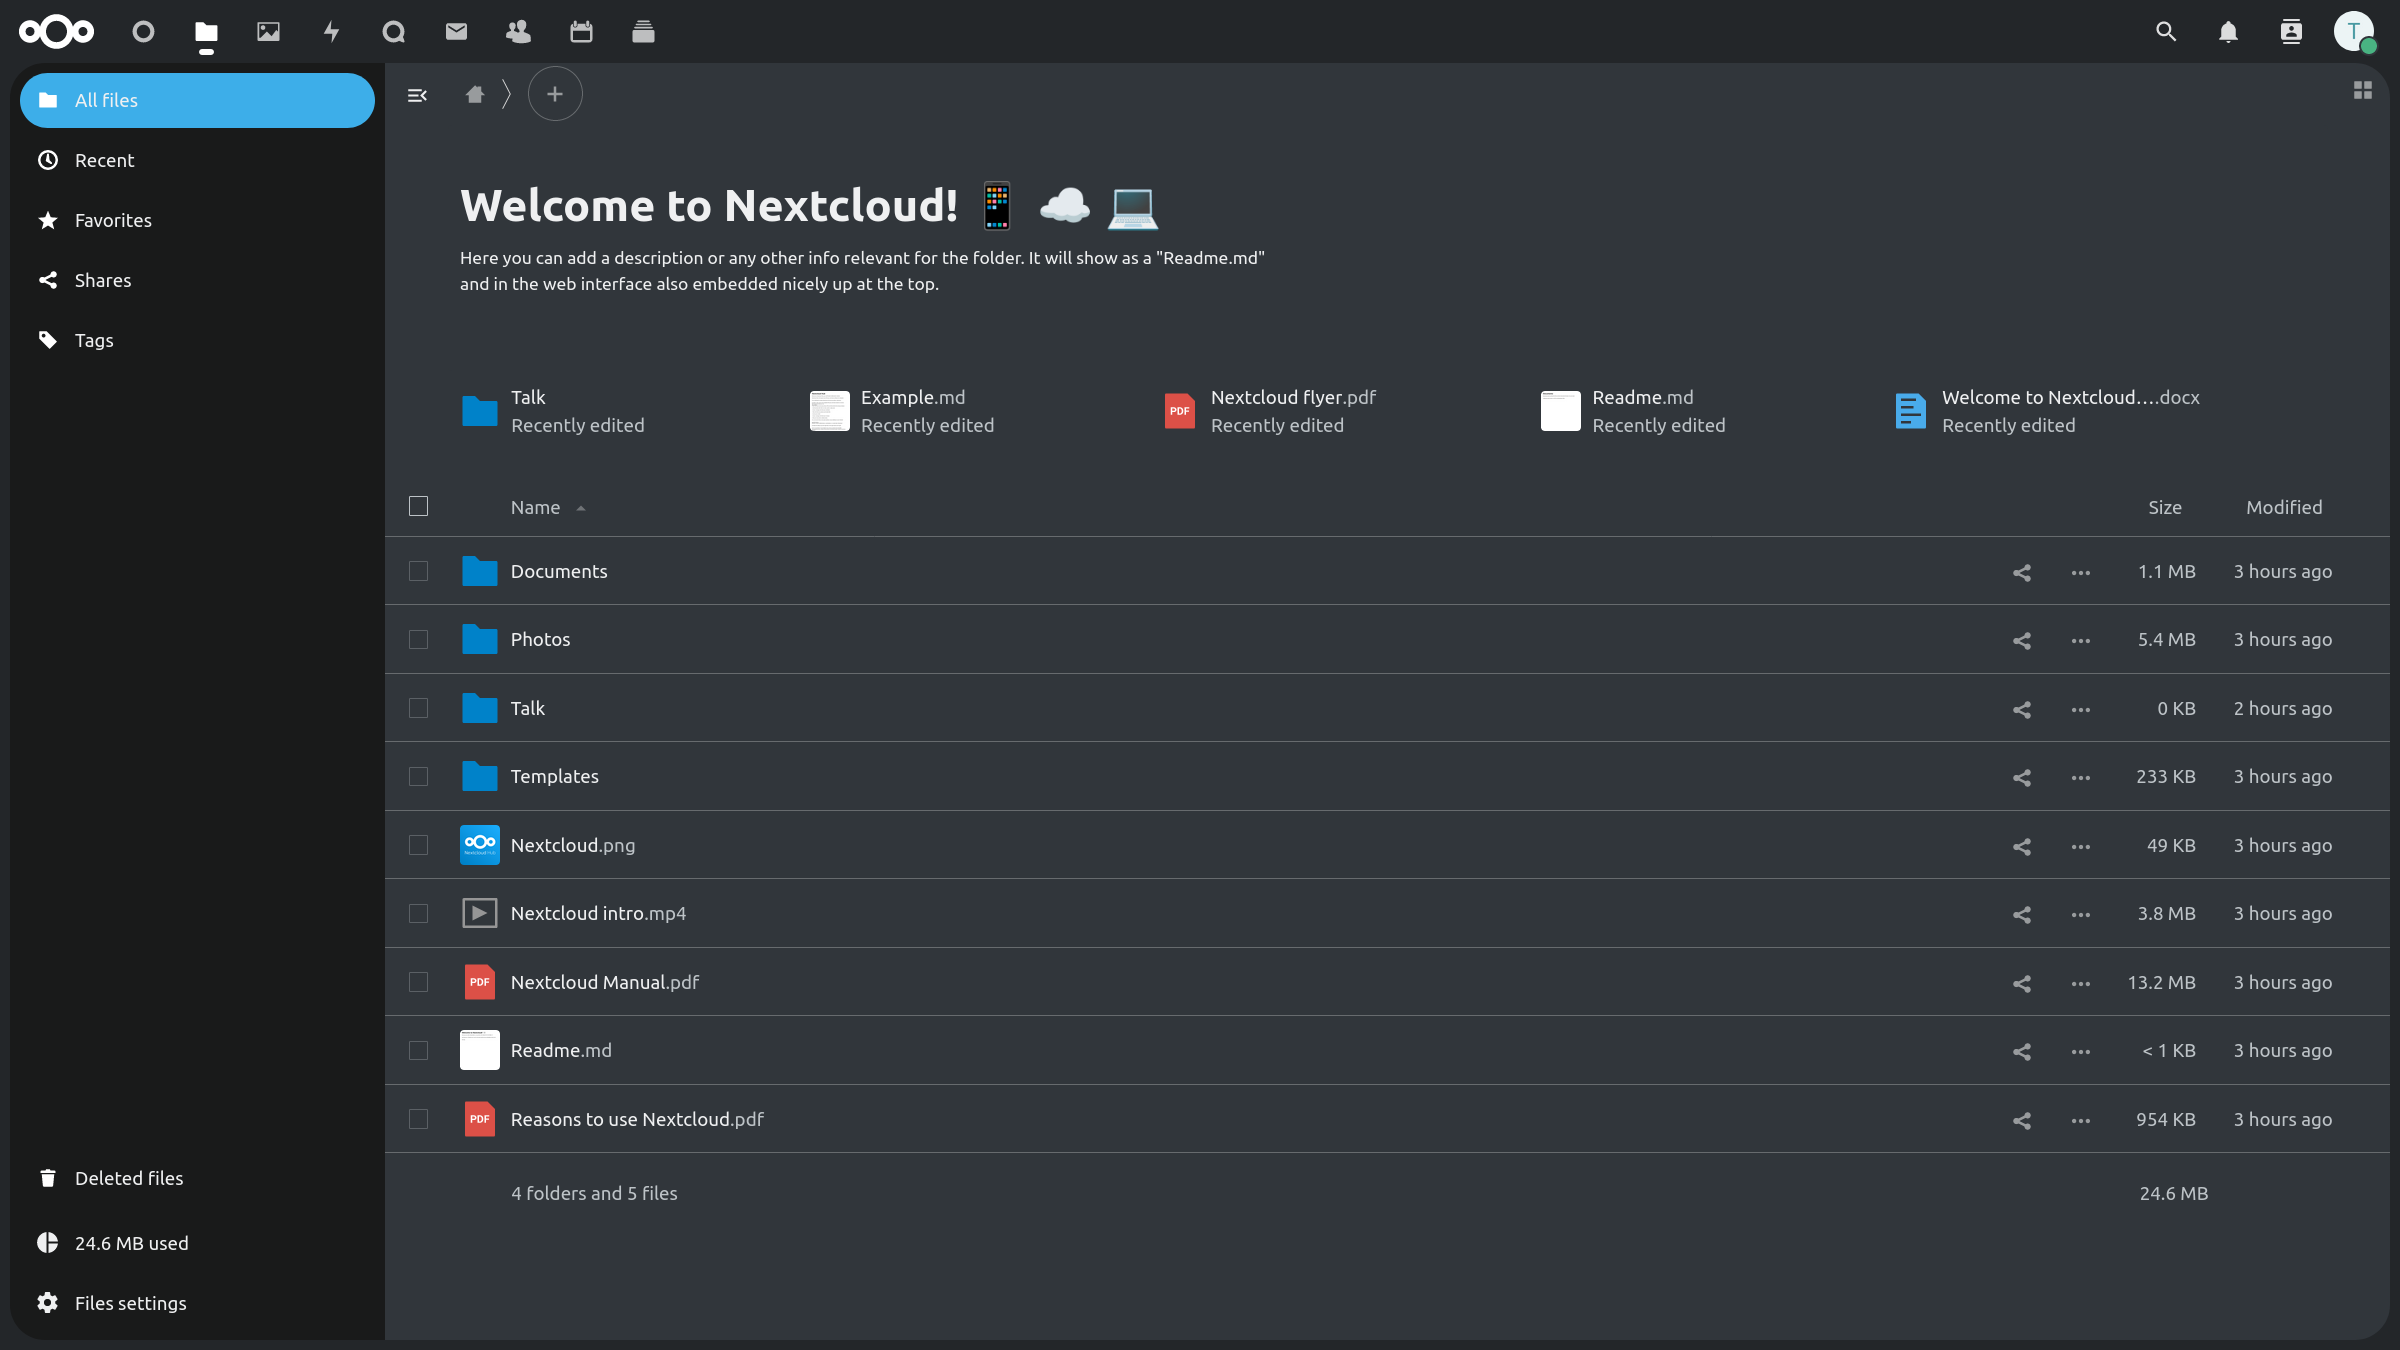Open Deleted files section

pyautogui.click(x=129, y=1177)
